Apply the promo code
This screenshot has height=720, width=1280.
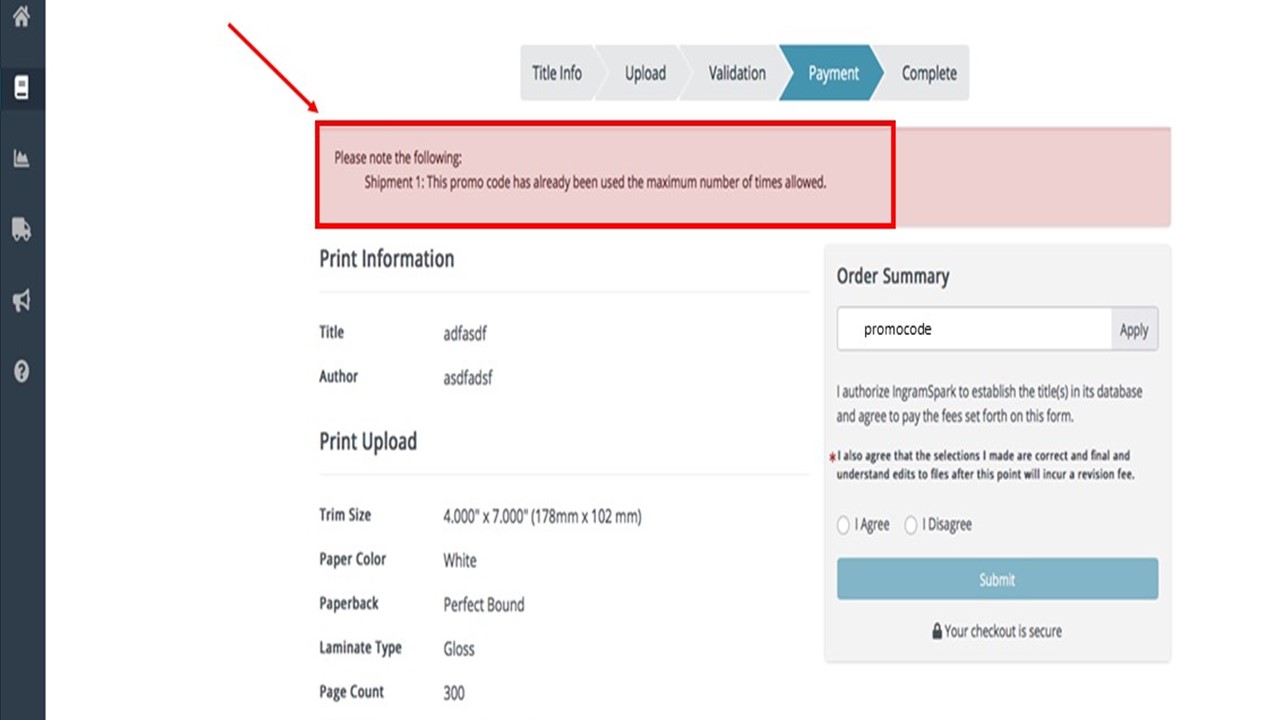(x=1134, y=330)
